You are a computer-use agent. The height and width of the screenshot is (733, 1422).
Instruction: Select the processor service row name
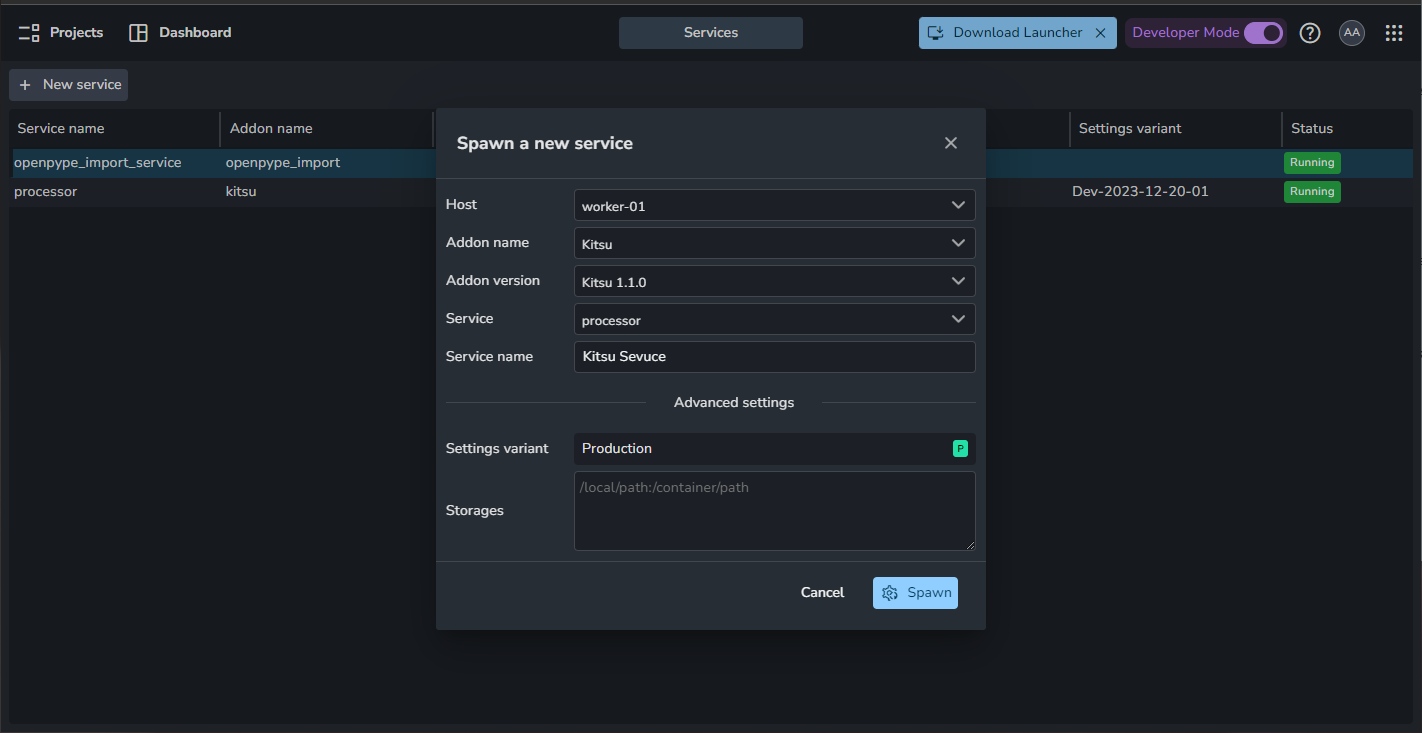[46, 192]
